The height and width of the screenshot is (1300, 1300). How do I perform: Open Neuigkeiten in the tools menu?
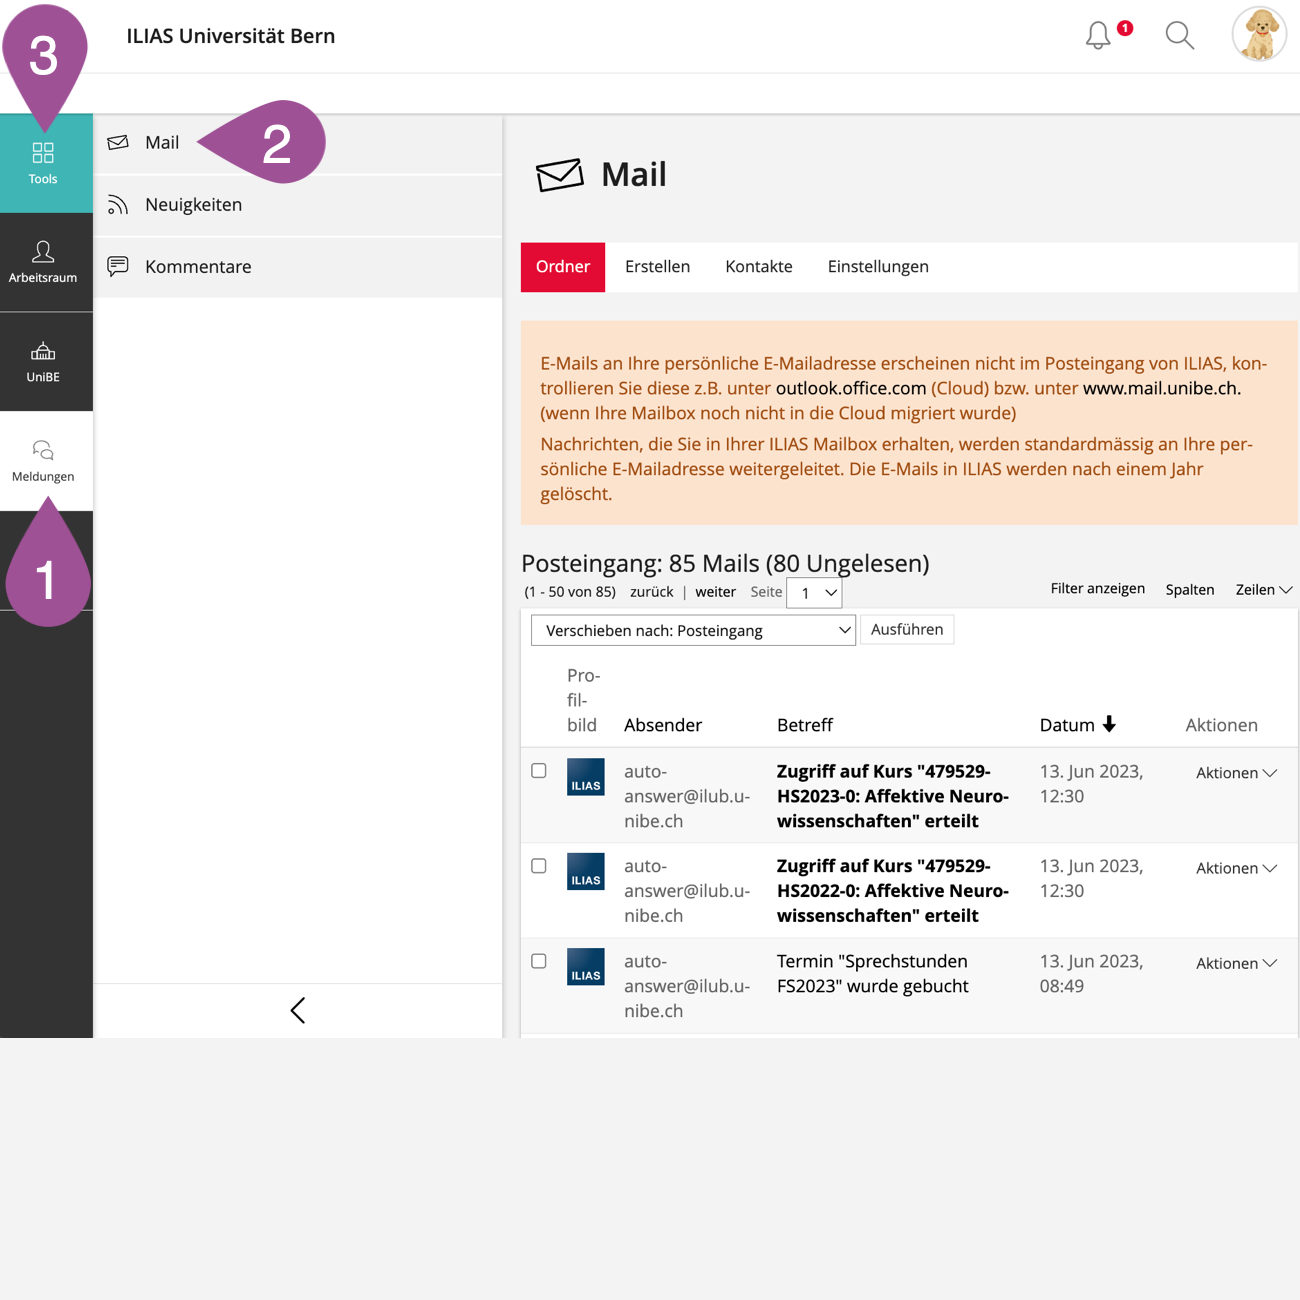[x=193, y=205]
